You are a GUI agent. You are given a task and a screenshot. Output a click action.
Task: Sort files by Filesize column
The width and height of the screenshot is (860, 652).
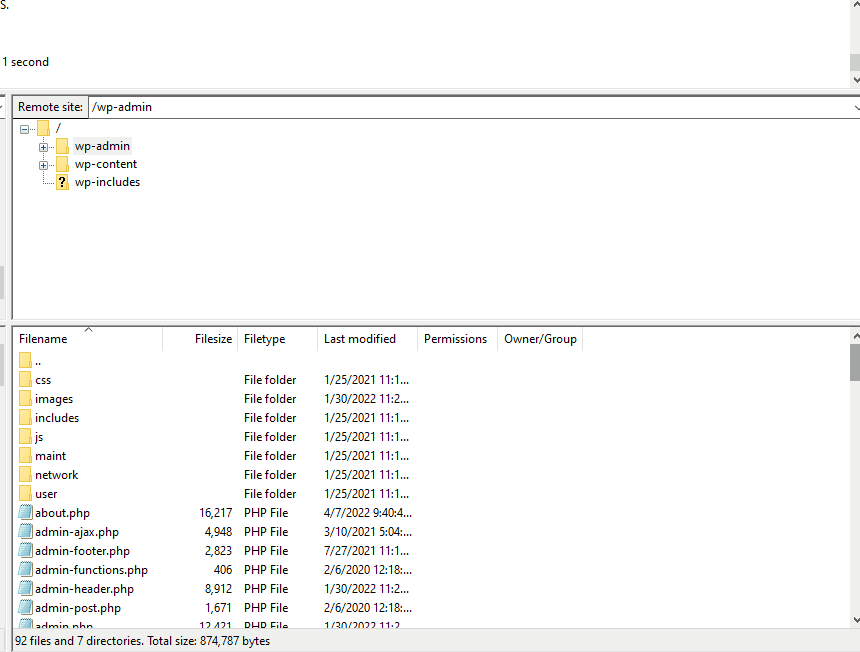tap(200, 339)
